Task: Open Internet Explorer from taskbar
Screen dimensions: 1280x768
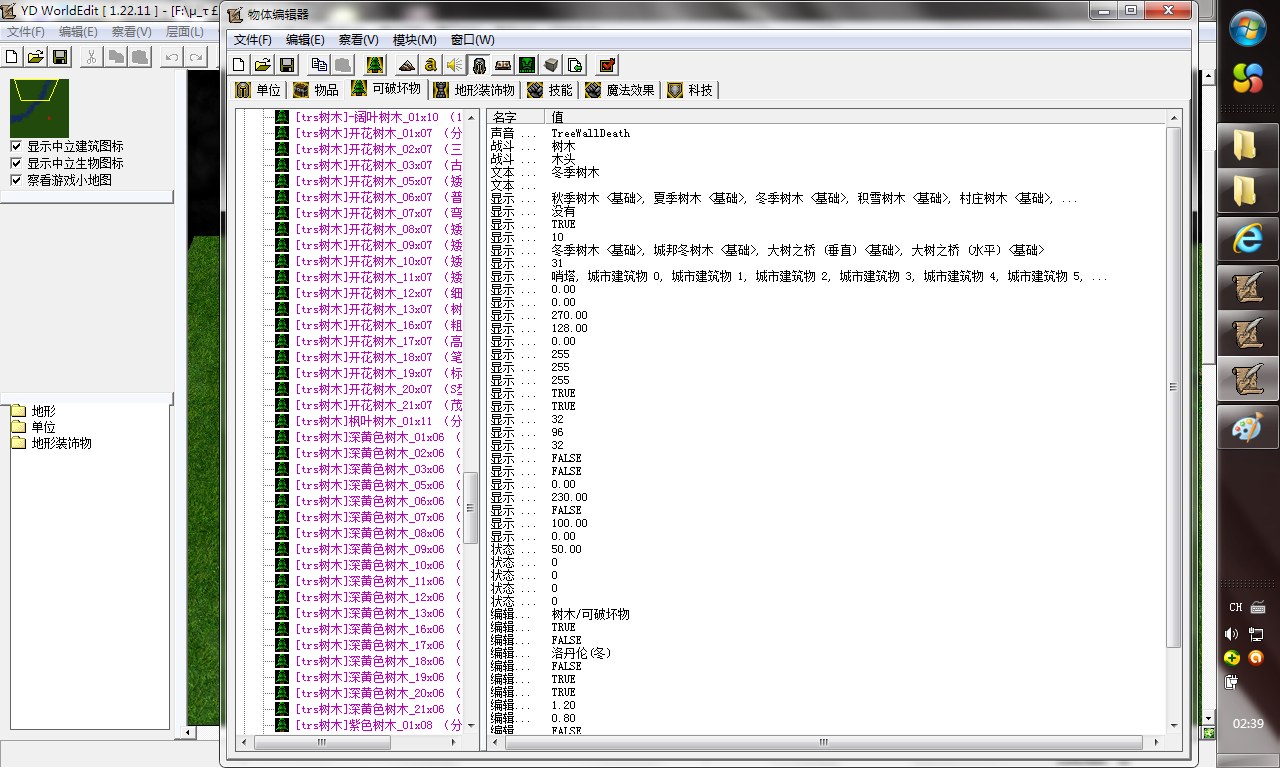Action: point(1247,237)
